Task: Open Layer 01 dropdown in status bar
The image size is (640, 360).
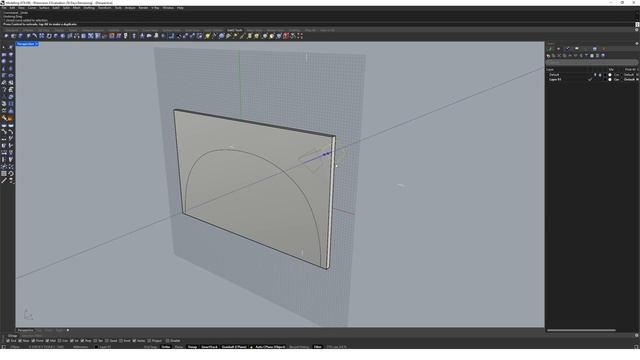Action: [x=105, y=347]
